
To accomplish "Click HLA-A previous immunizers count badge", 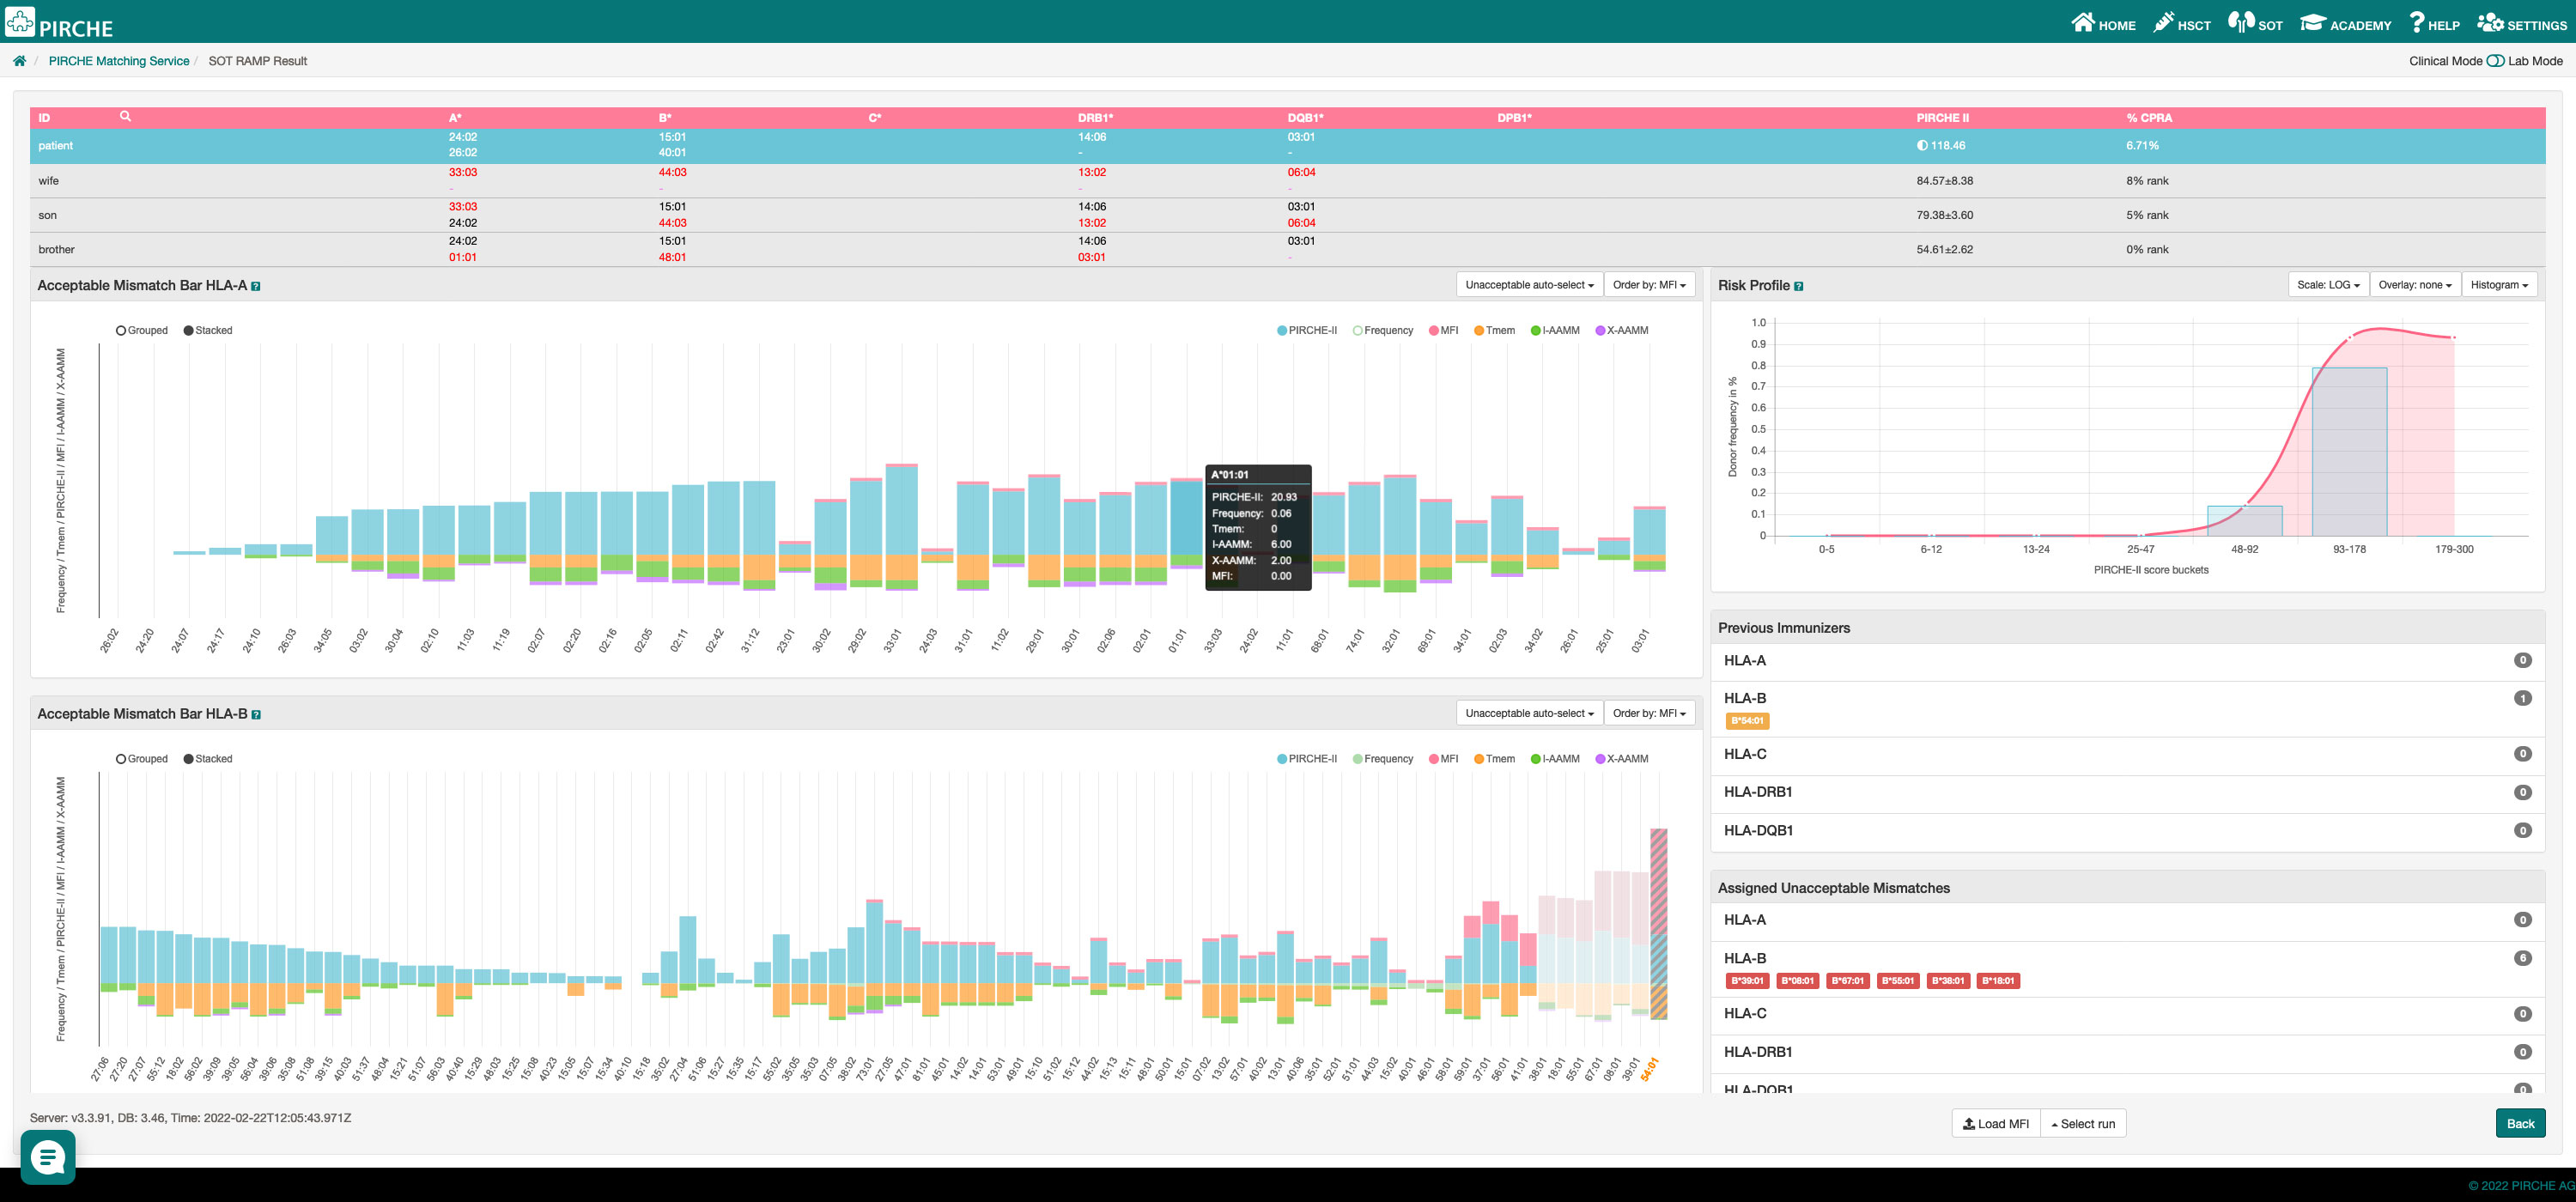I will pyautogui.click(x=2523, y=660).
